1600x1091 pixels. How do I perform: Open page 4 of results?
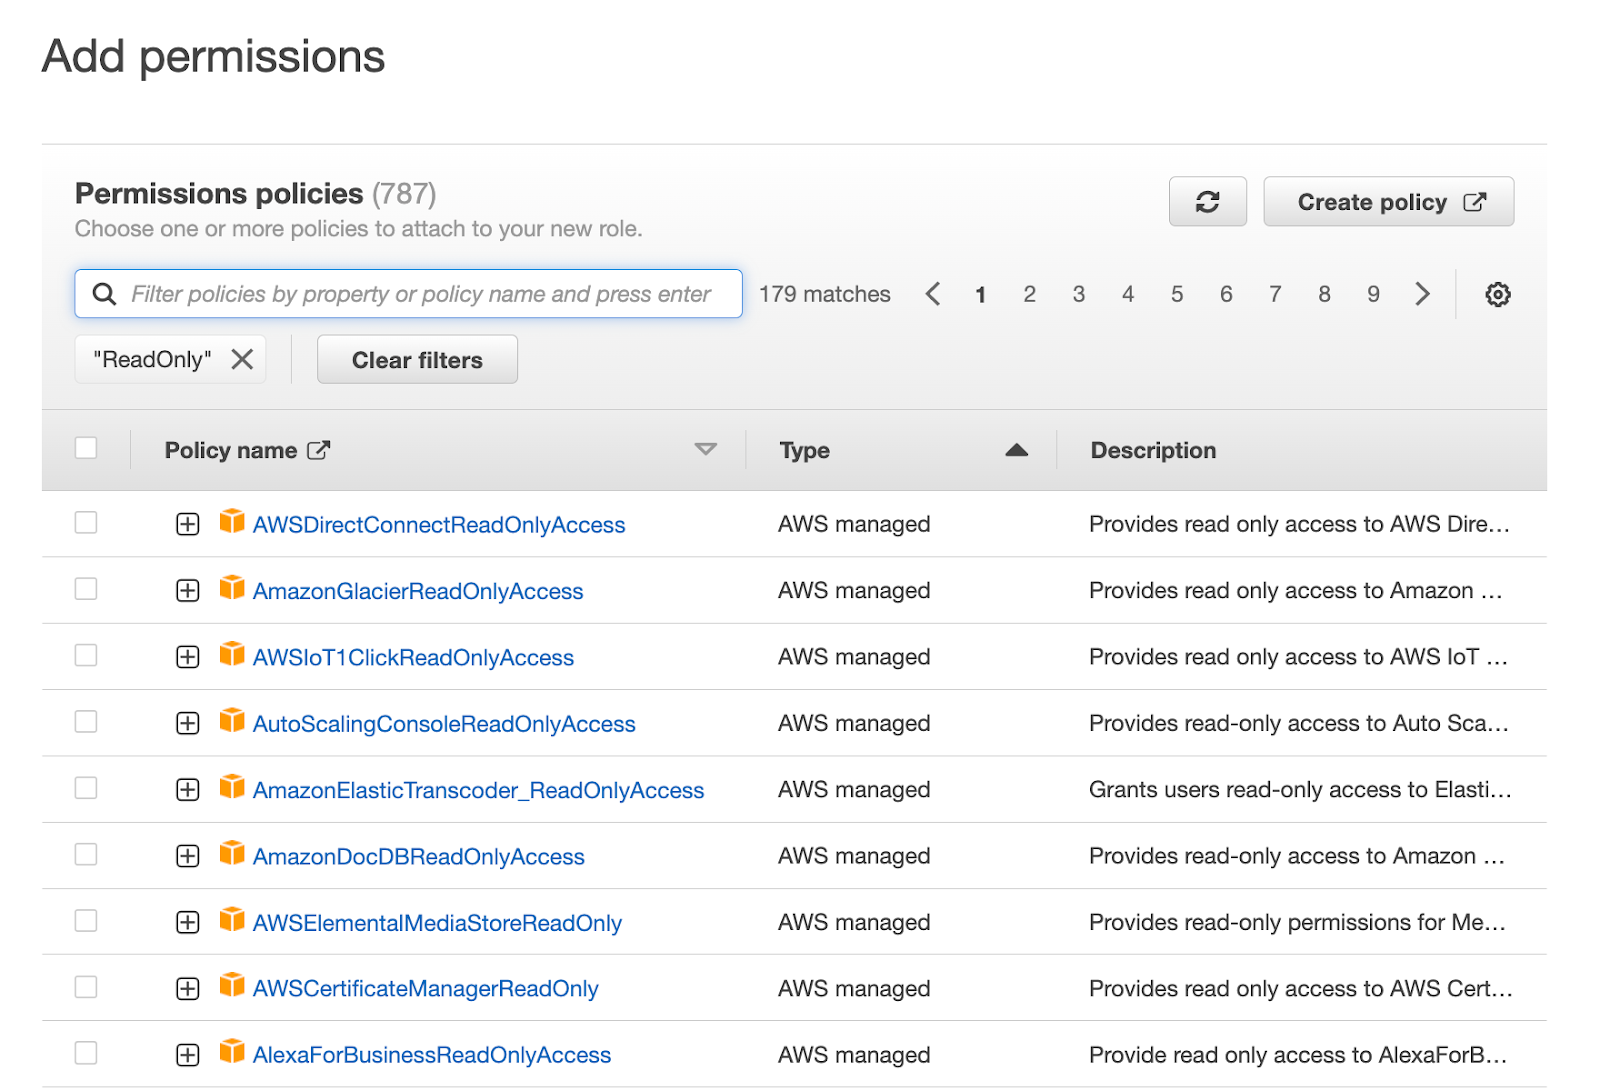[x=1128, y=295]
